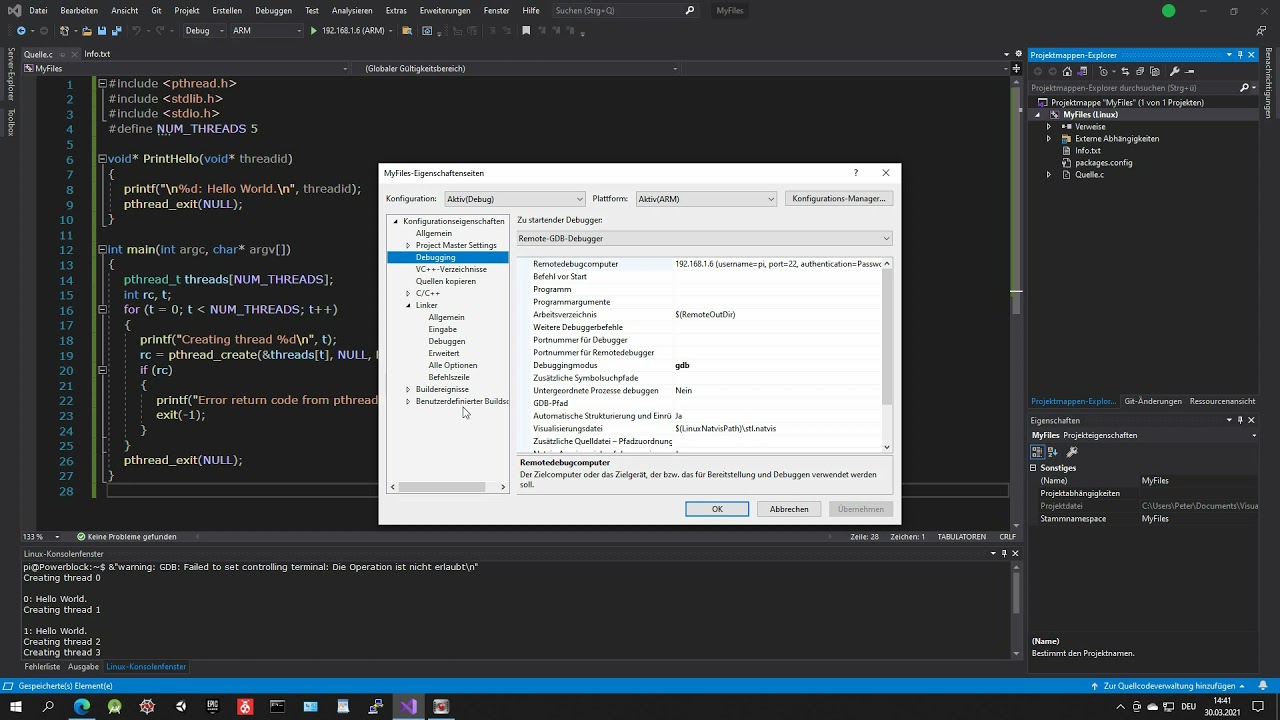The width and height of the screenshot is (1280, 720).
Task: Click the search magnifier in Projektmappen-Explorer
Action: coord(1245,88)
